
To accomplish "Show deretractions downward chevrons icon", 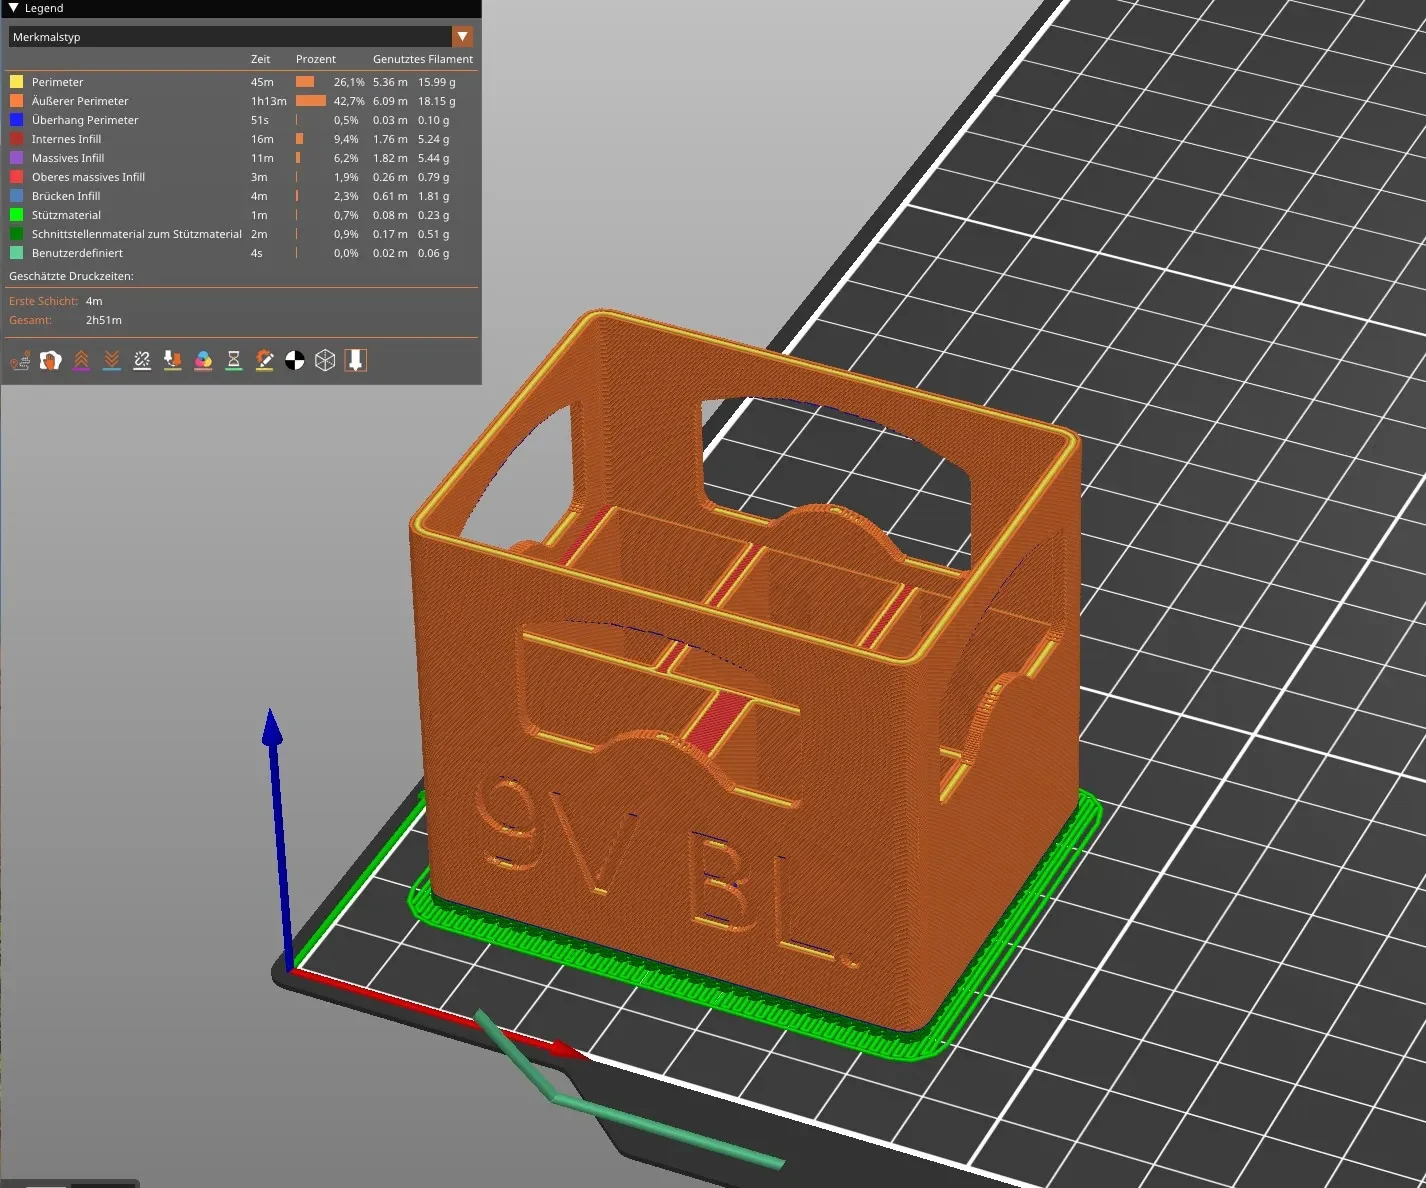I will click(112, 360).
